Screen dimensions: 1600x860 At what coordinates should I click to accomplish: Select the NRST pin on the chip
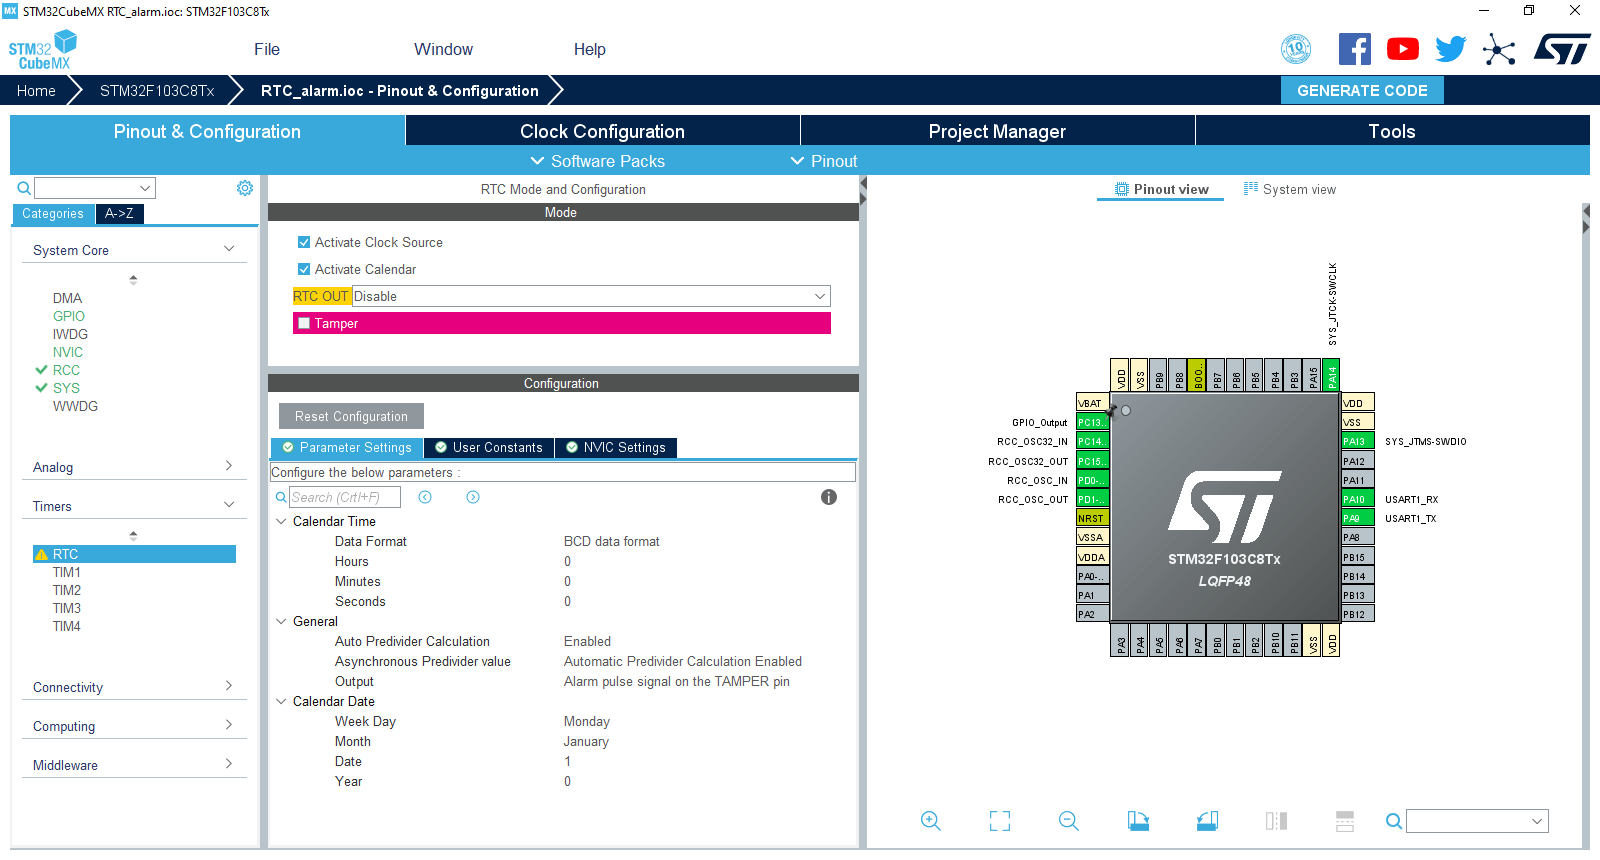coord(1092,518)
